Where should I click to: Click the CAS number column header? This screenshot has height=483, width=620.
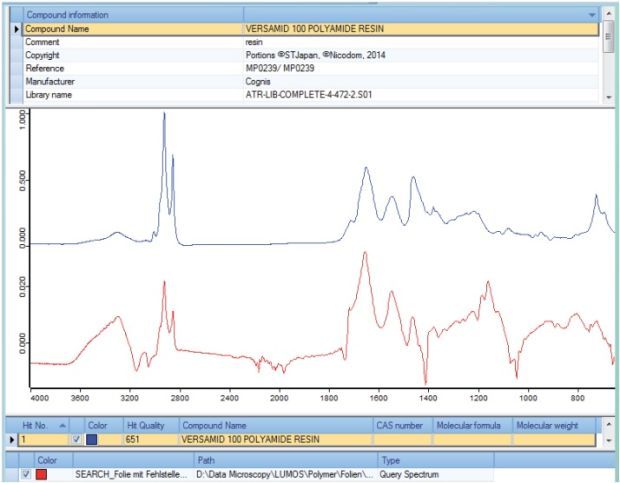coord(401,425)
